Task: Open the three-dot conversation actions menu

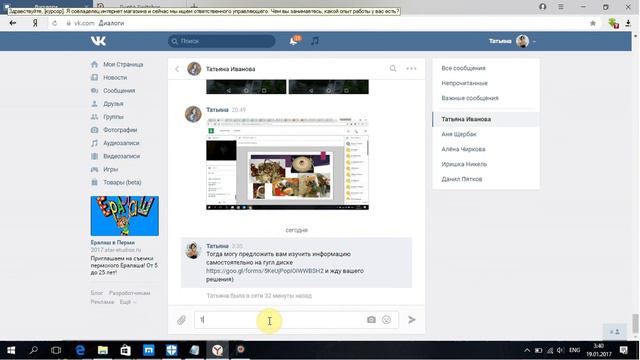Action: tap(411, 69)
